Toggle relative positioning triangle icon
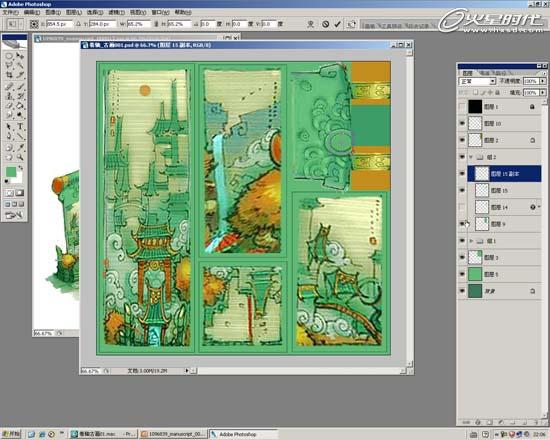 (x=79, y=24)
